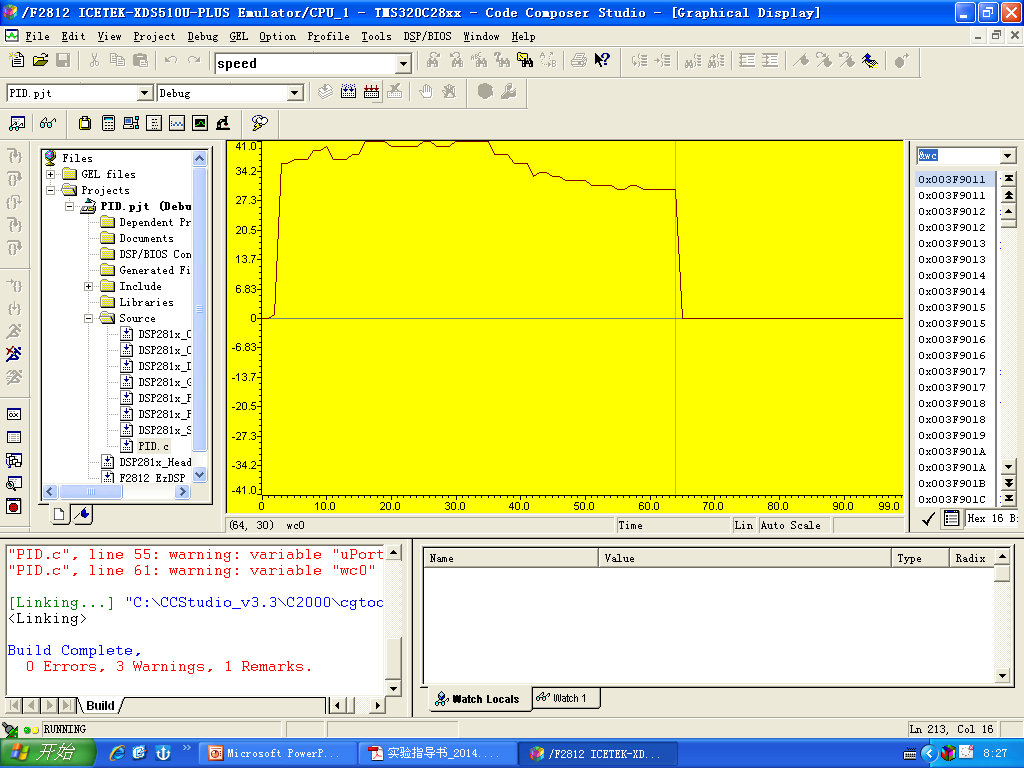
Task: Click the cyan cursor line in graph
Action: pyautogui.click(x=675, y=317)
